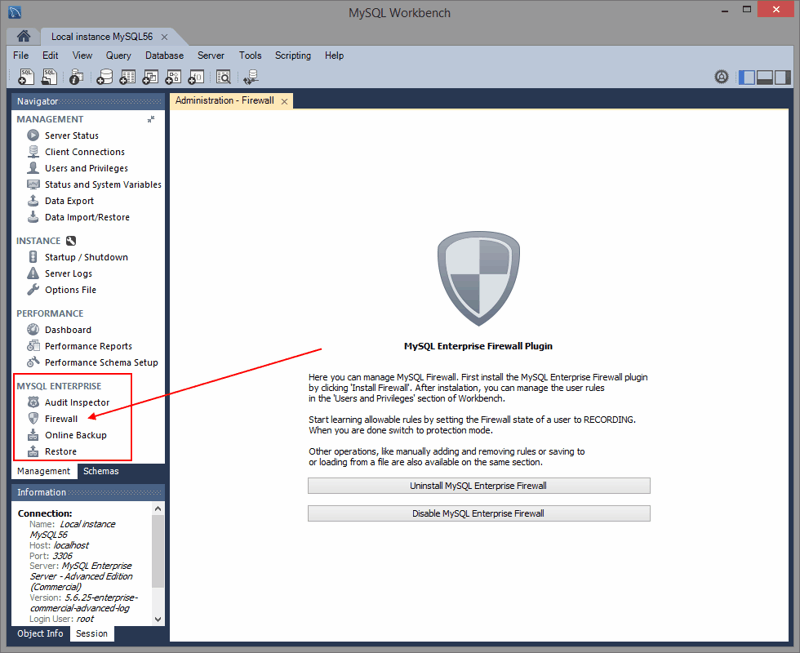The width and height of the screenshot is (800, 653).
Task: Click the reconnect to DBMS icon
Action: (251, 77)
